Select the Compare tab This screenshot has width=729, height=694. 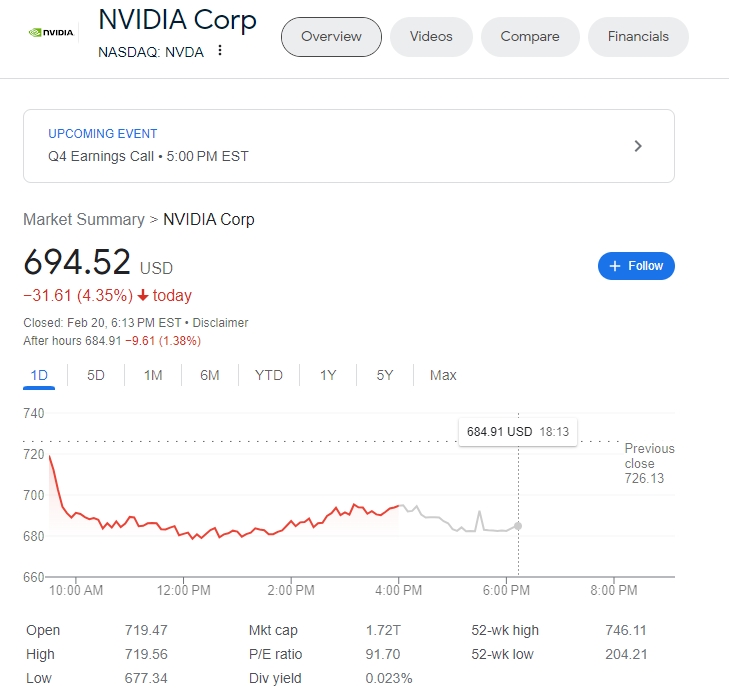coord(530,37)
